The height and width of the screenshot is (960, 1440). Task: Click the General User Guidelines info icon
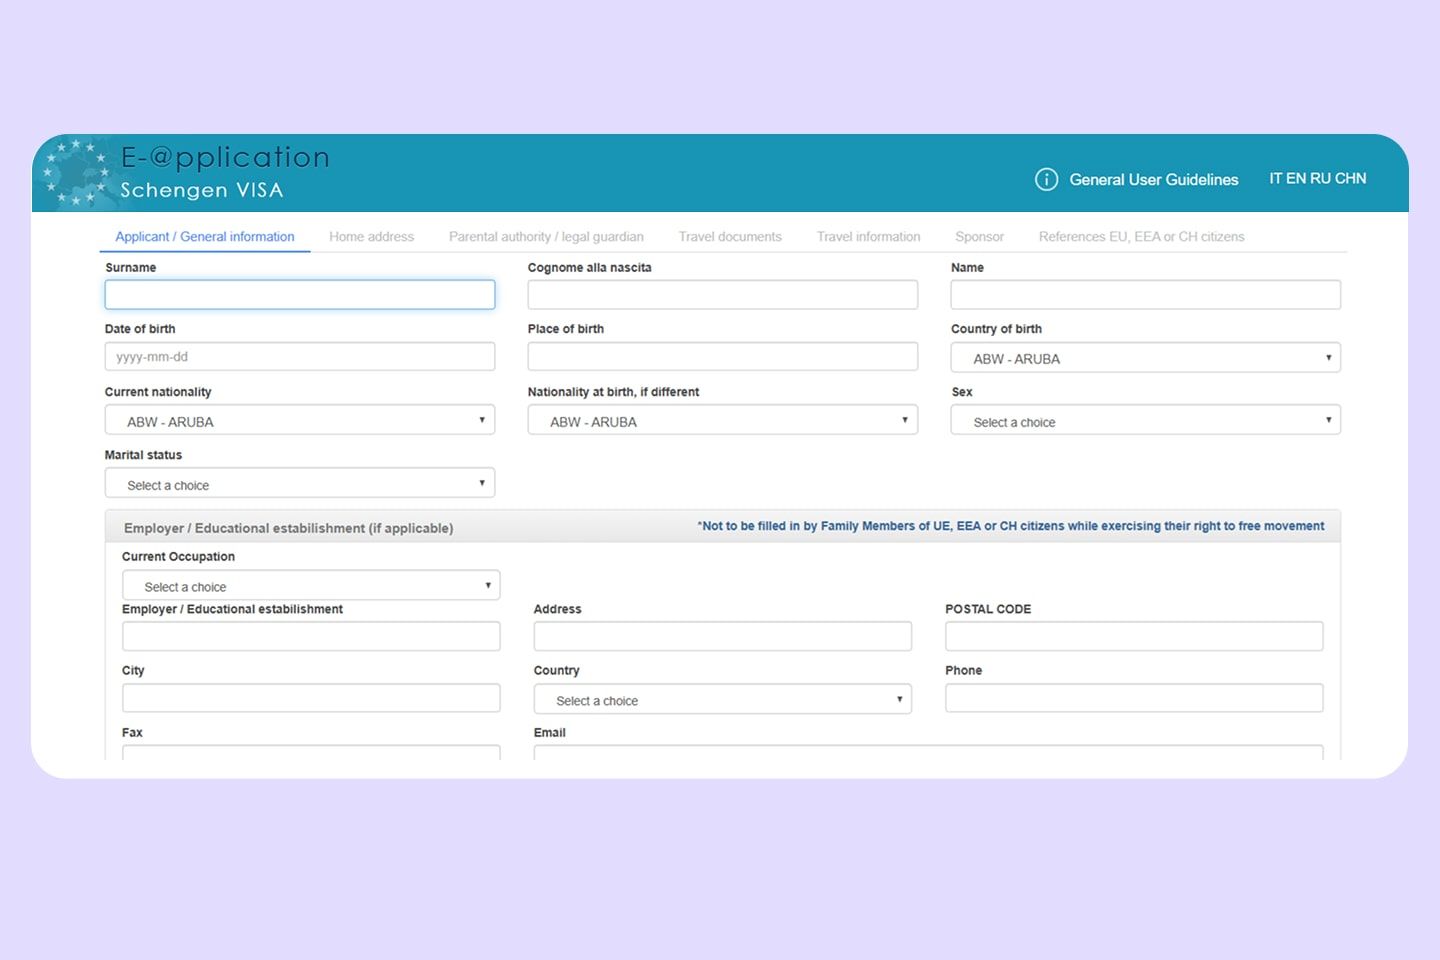click(1046, 179)
